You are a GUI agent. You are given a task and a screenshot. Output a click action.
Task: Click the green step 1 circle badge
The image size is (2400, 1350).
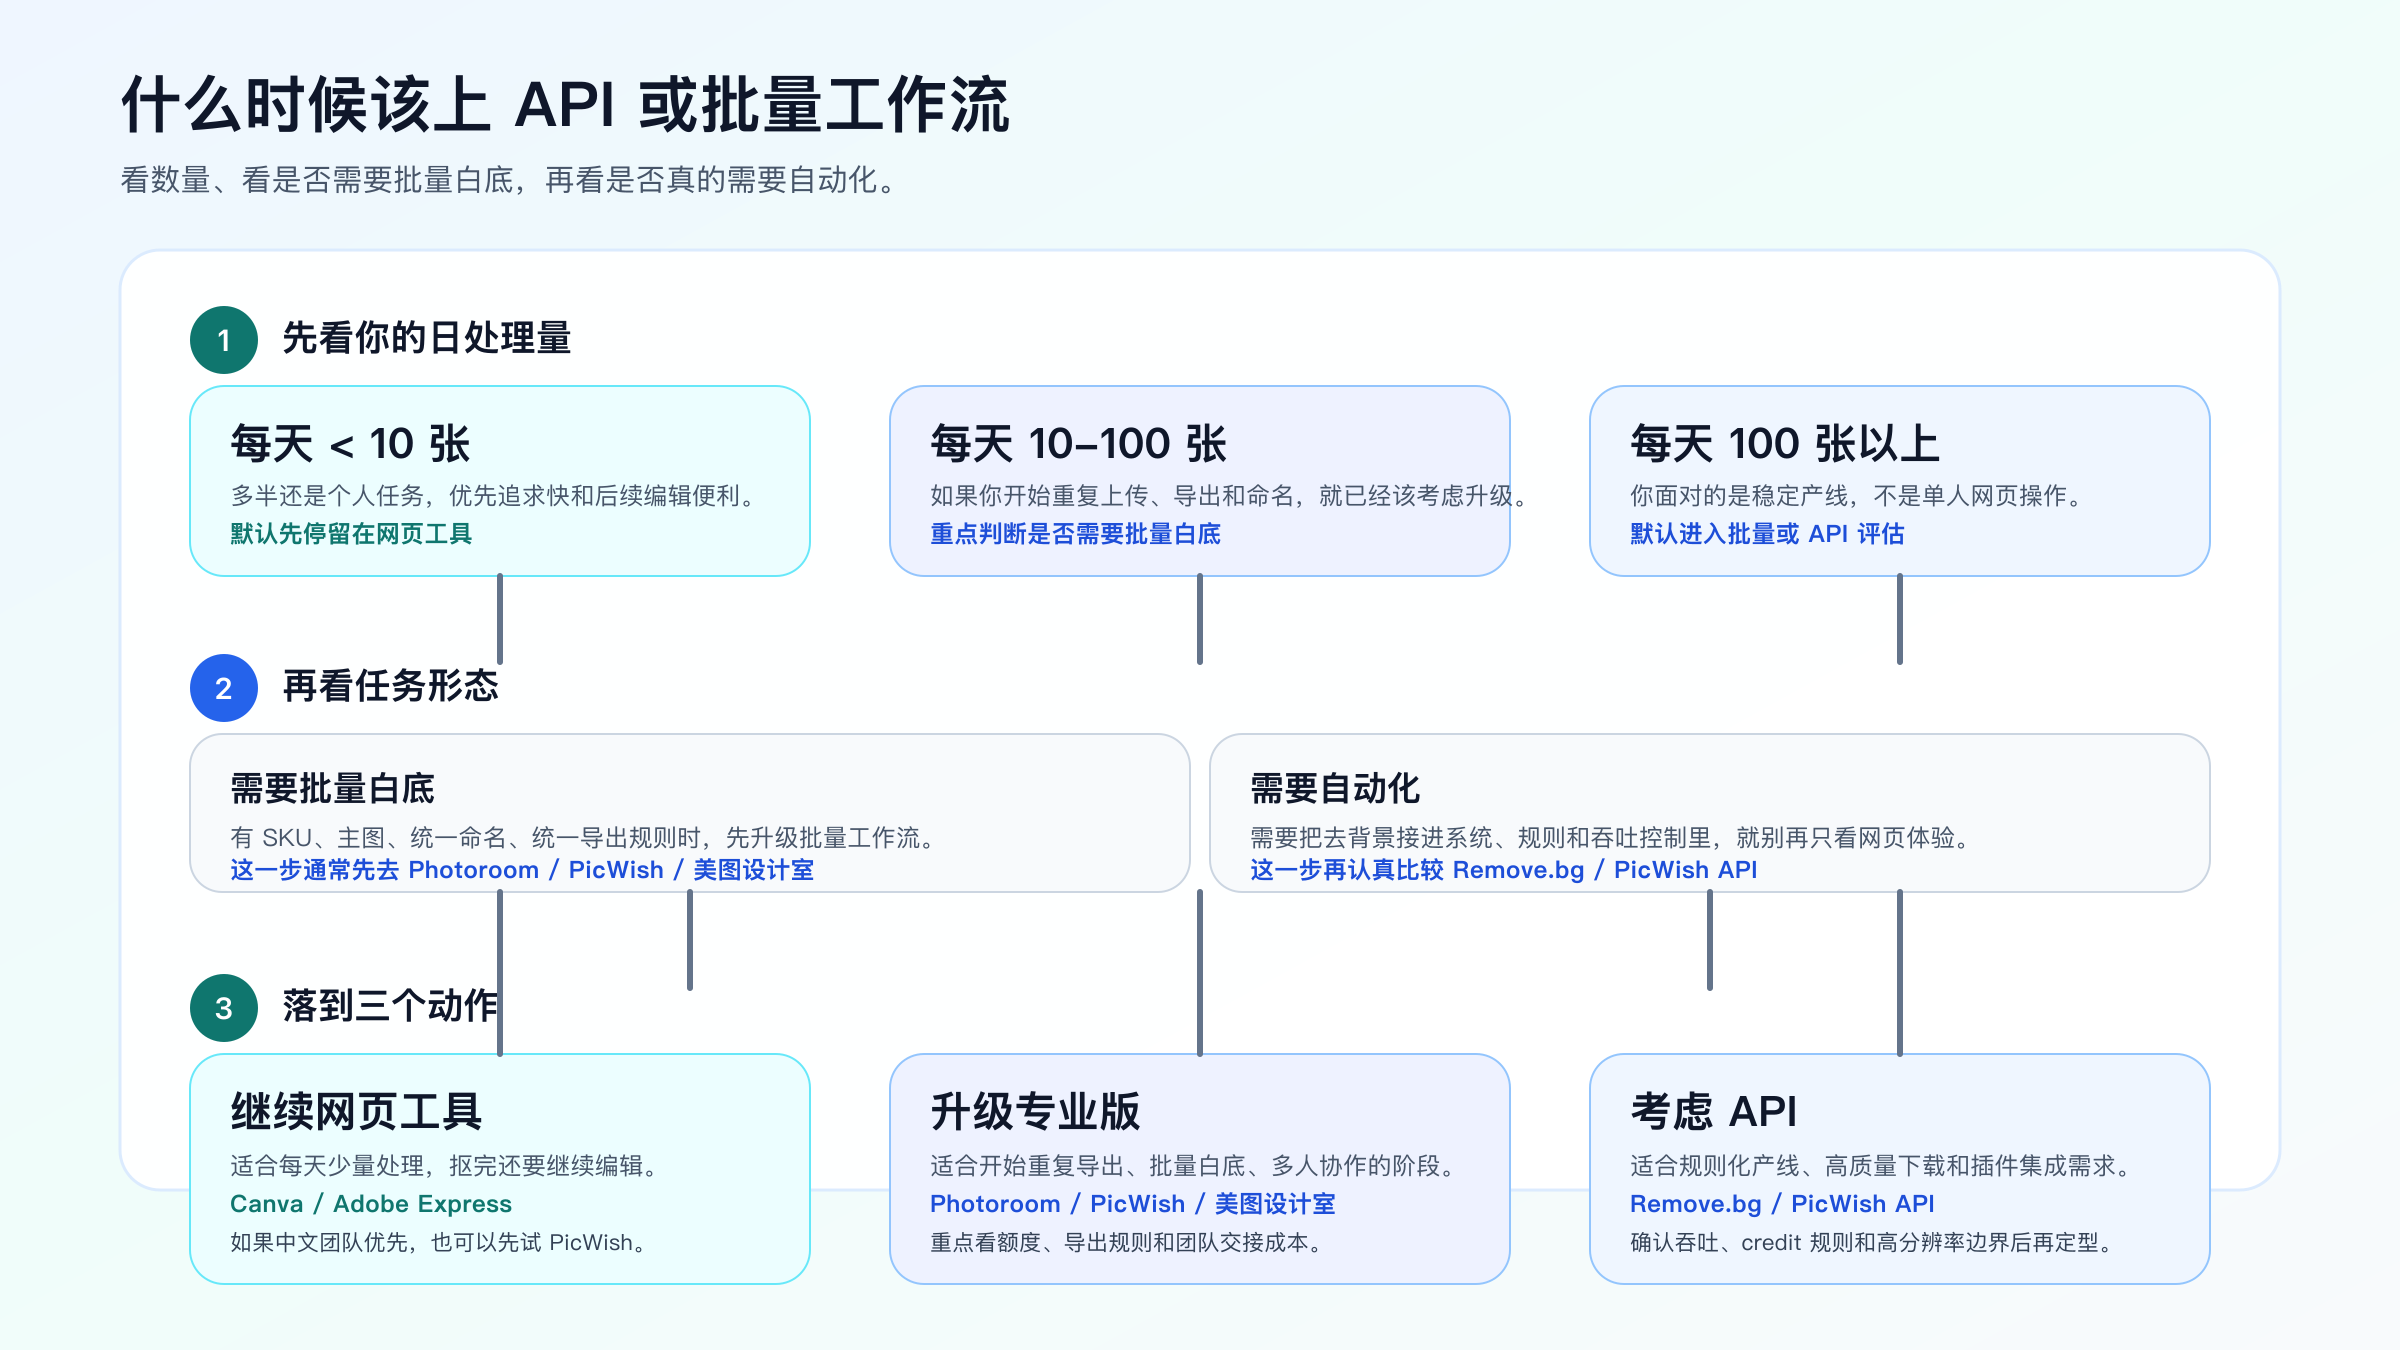tap(224, 340)
